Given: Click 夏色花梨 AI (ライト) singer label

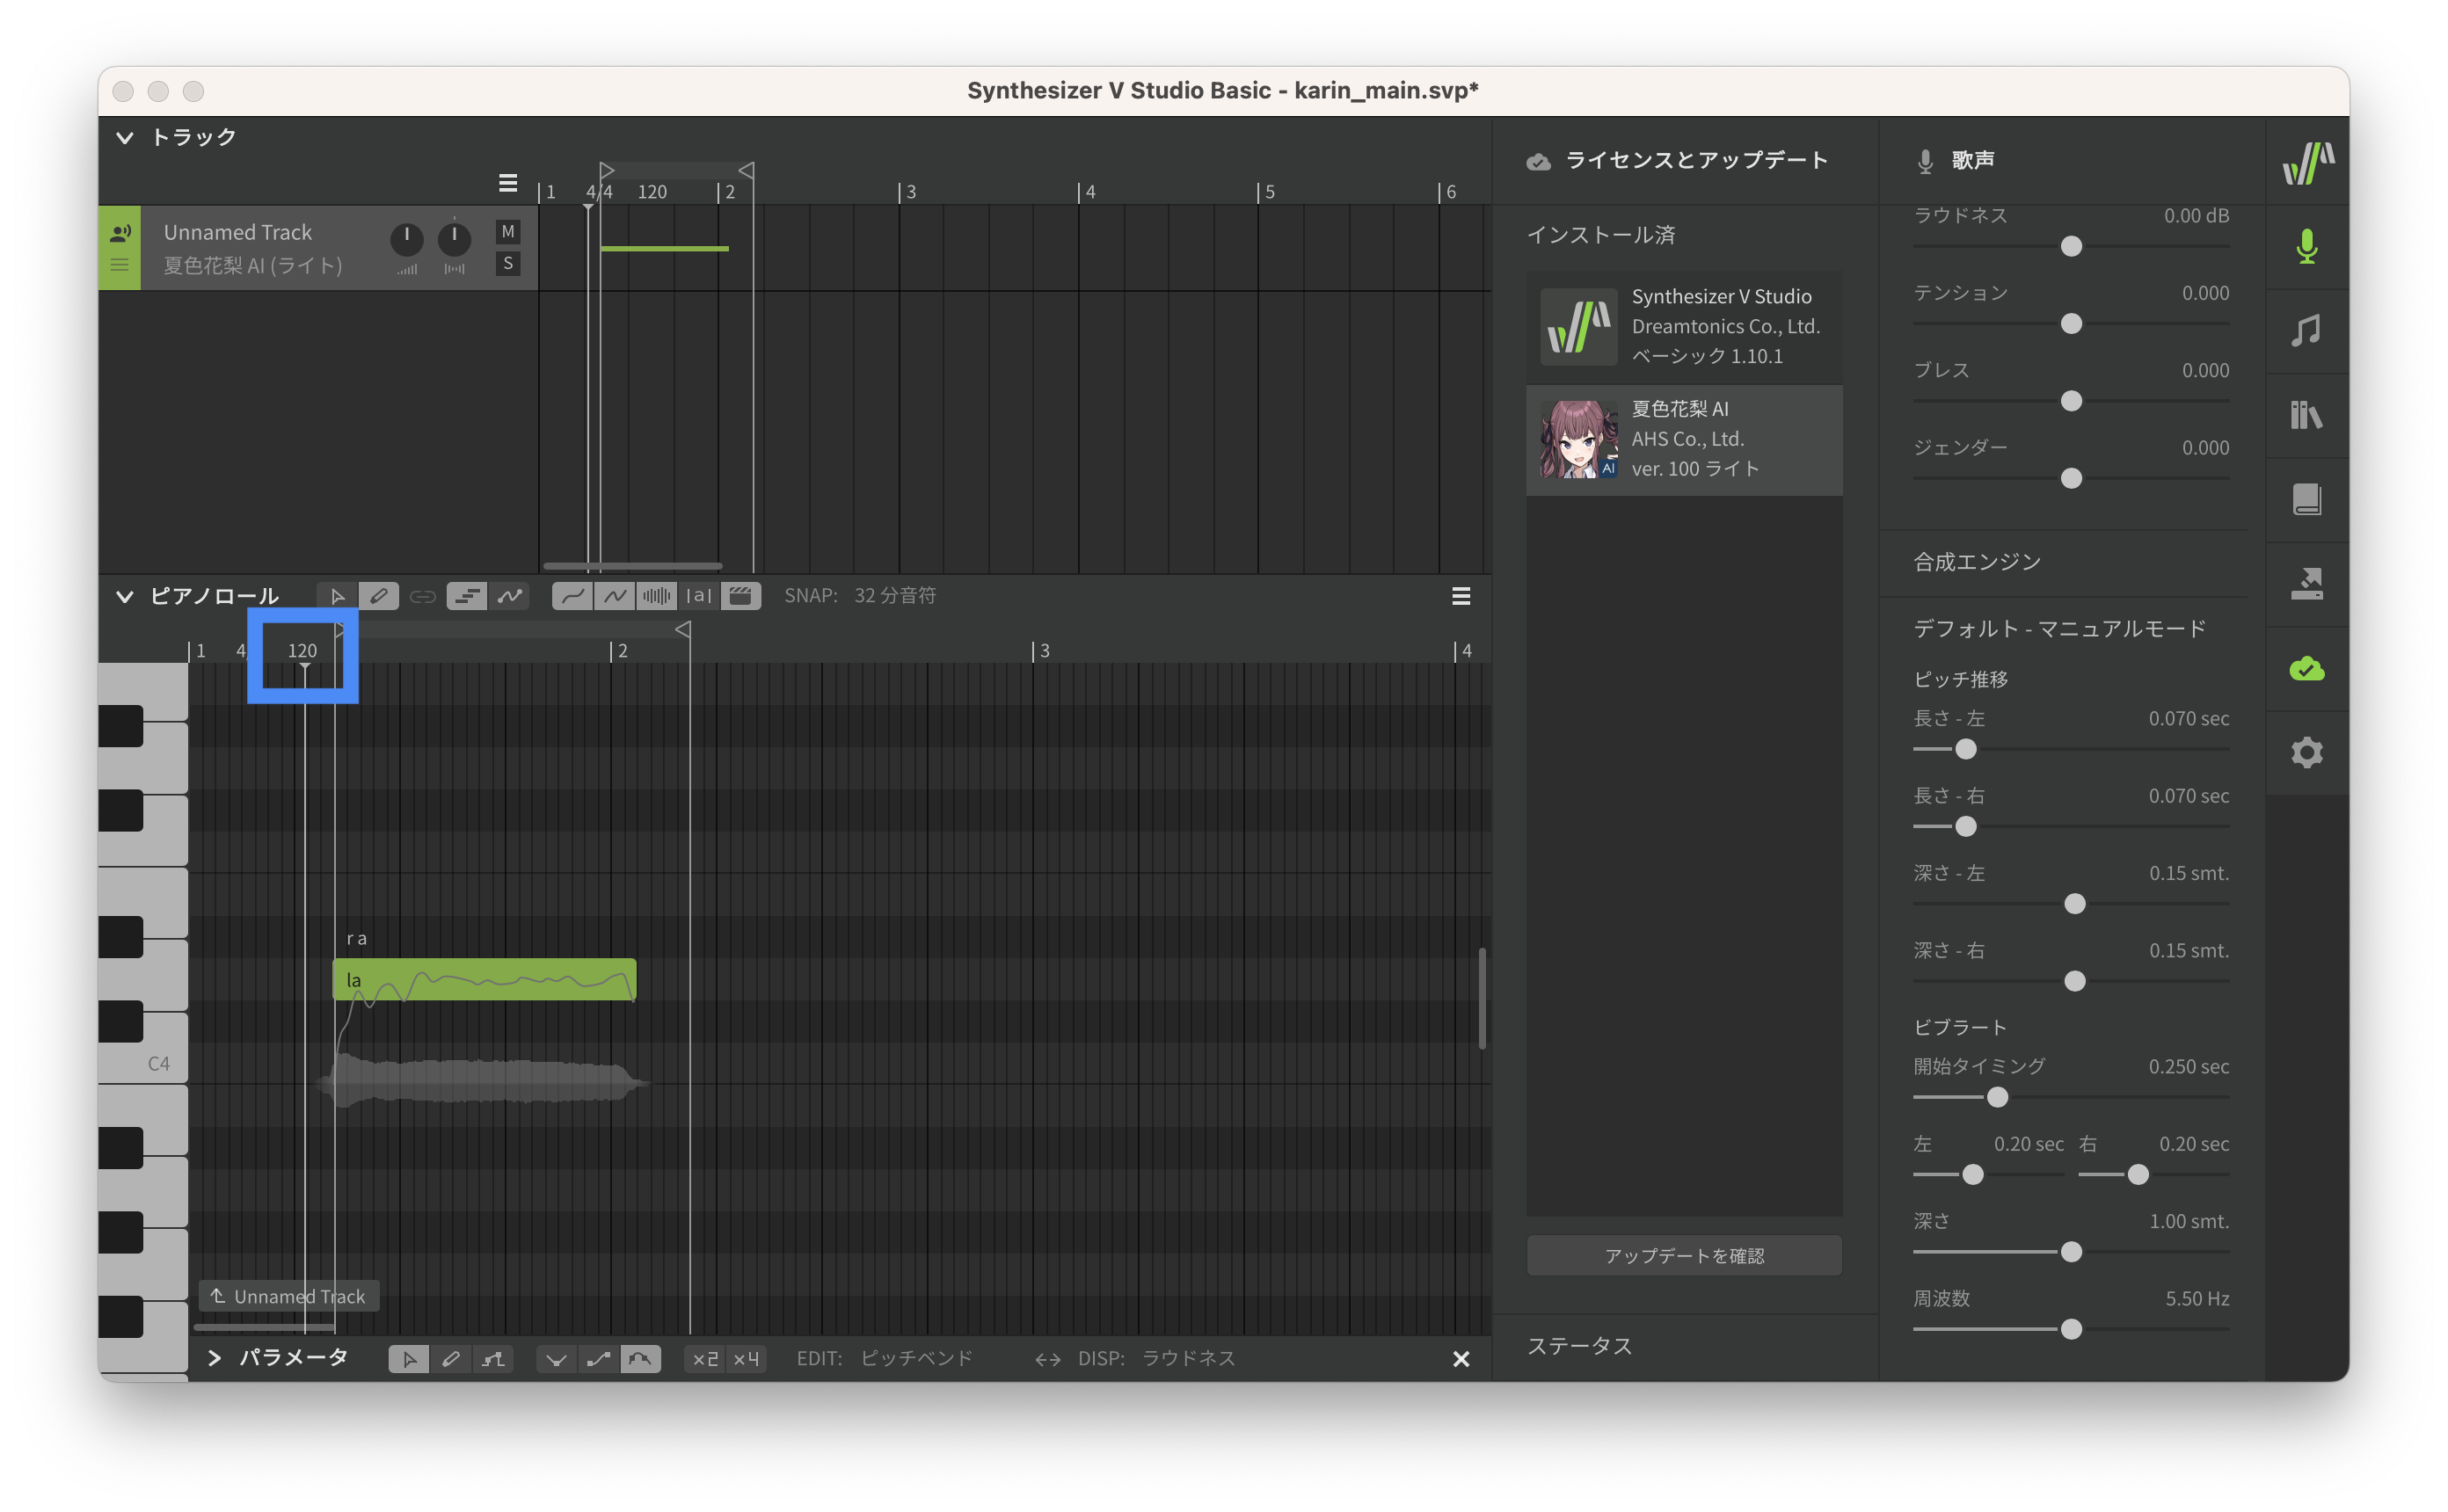Looking at the screenshot, I should coord(253,265).
